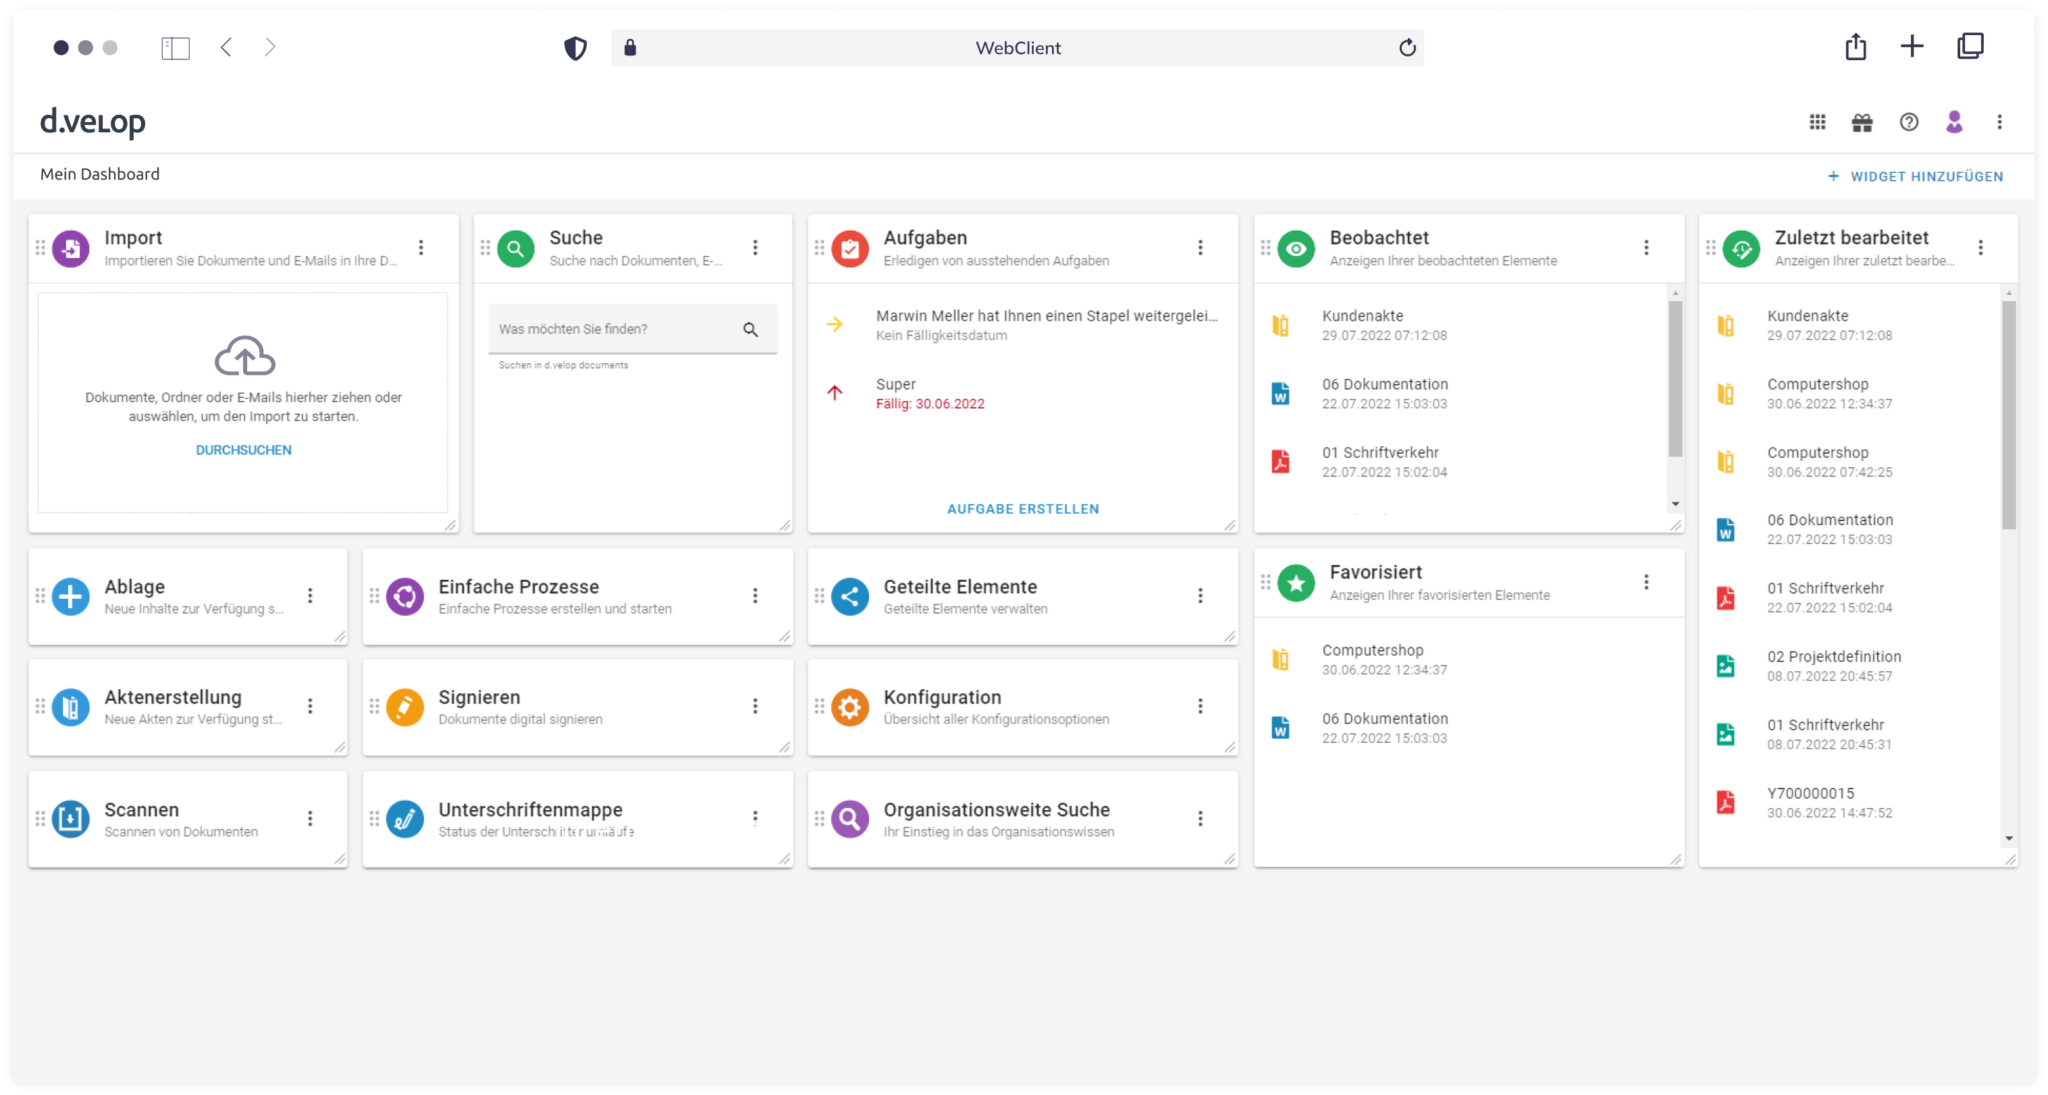Open the help question mark icon

(x=1909, y=122)
